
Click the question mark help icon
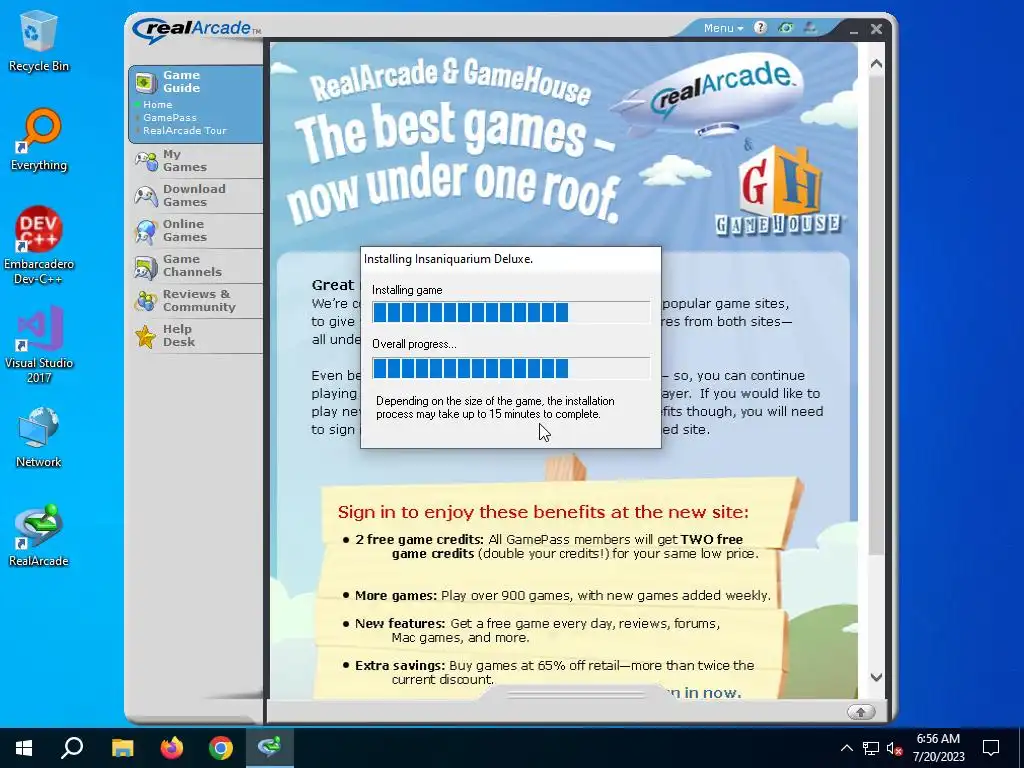coord(760,27)
